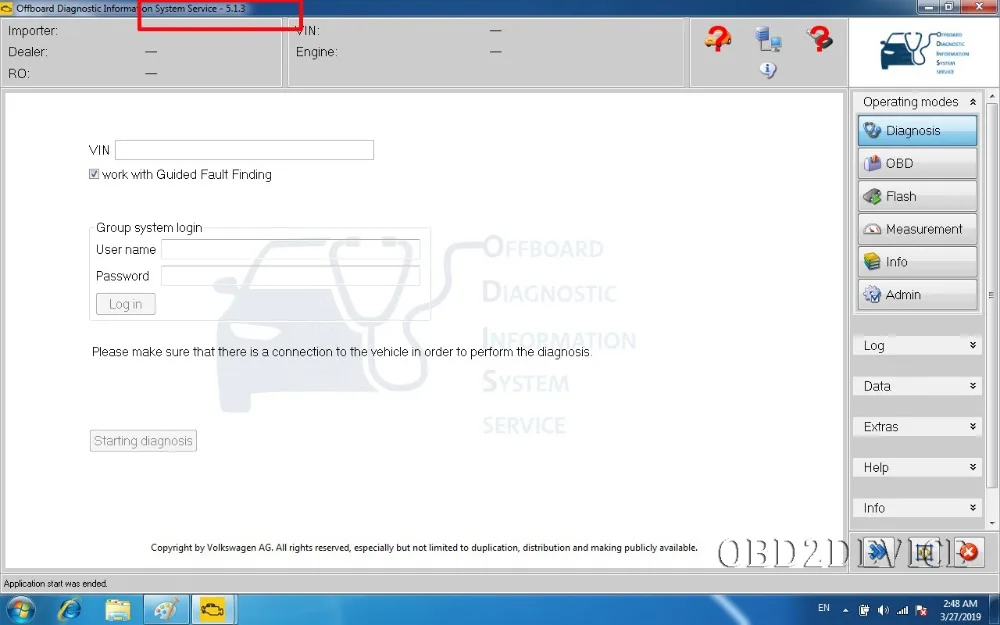Click the key status question mark icon
This screenshot has height=625, width=1000.
click(x=819, y=39)
